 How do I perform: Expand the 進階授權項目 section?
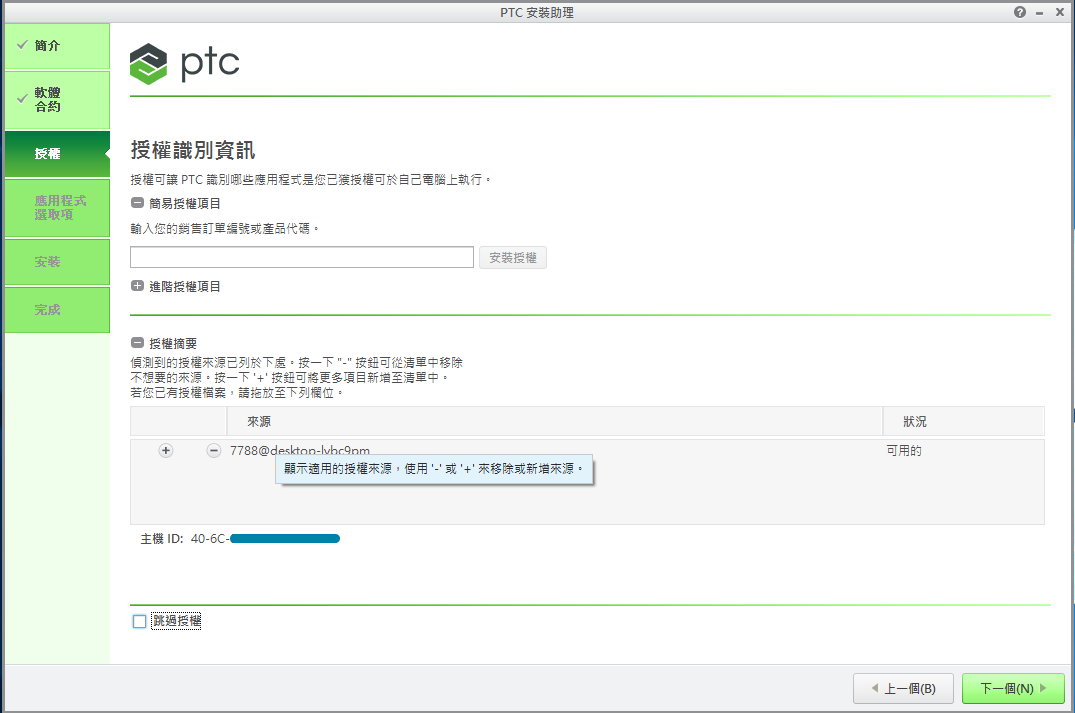pyautogui.click(x=137, y=286)
